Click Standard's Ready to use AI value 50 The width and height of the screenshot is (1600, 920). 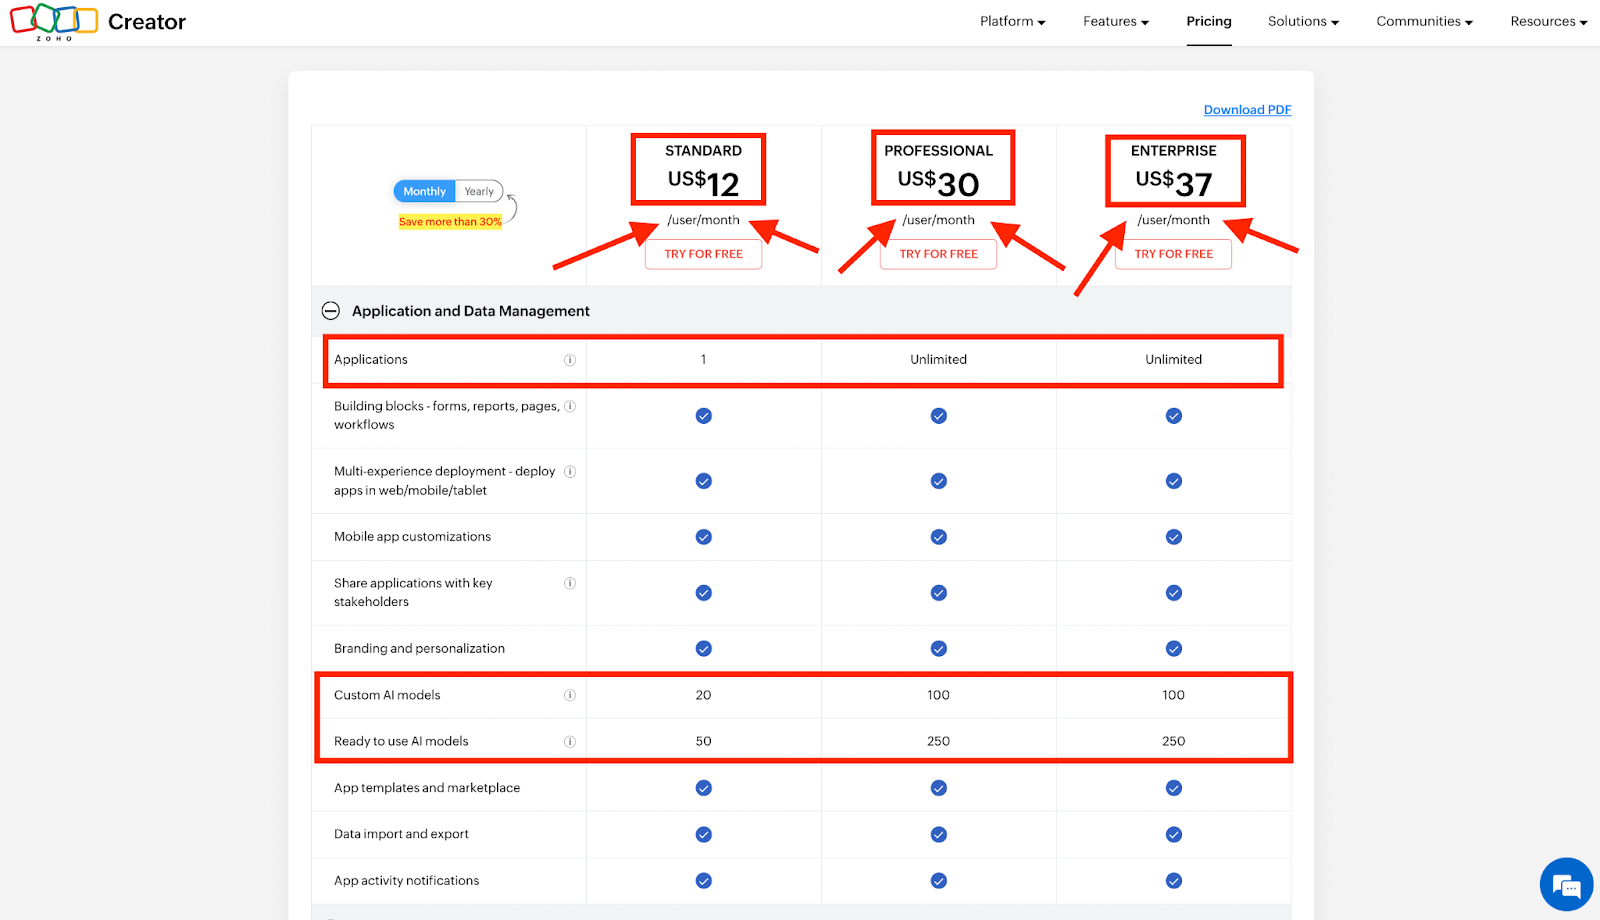(704, 741)
